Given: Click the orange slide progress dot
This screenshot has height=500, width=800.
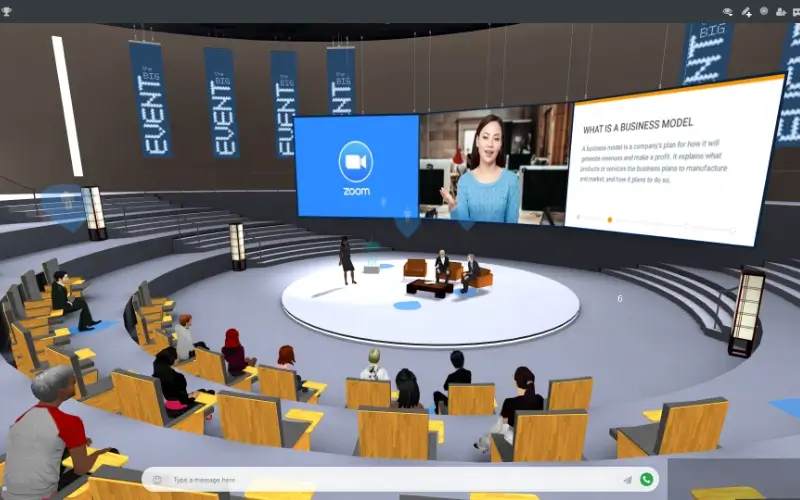Looking at the screenshot, I should 609,220.
